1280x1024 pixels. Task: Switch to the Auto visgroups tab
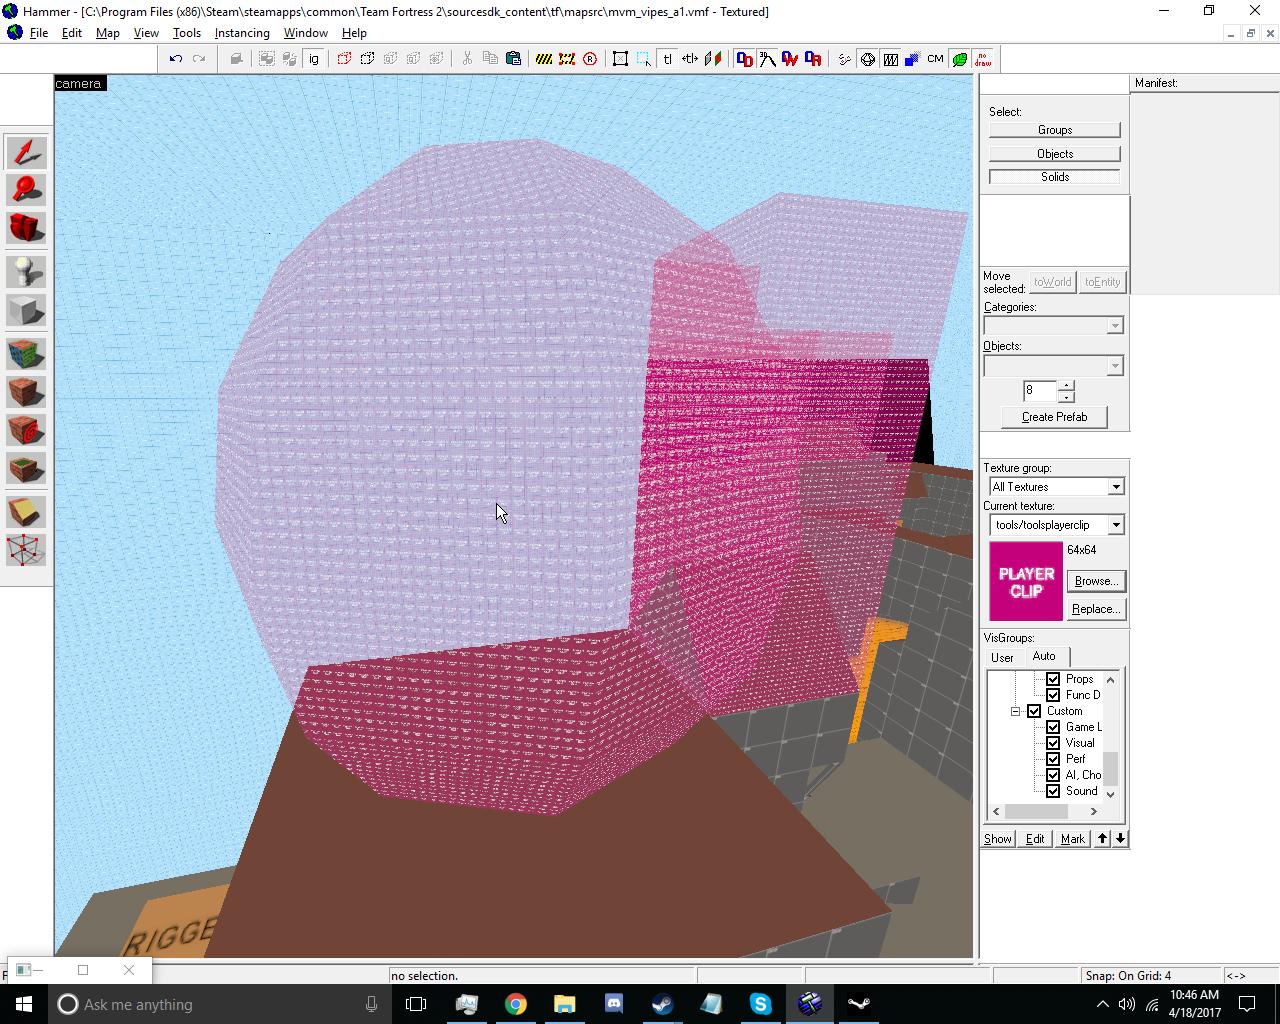tap(1044, 656)
